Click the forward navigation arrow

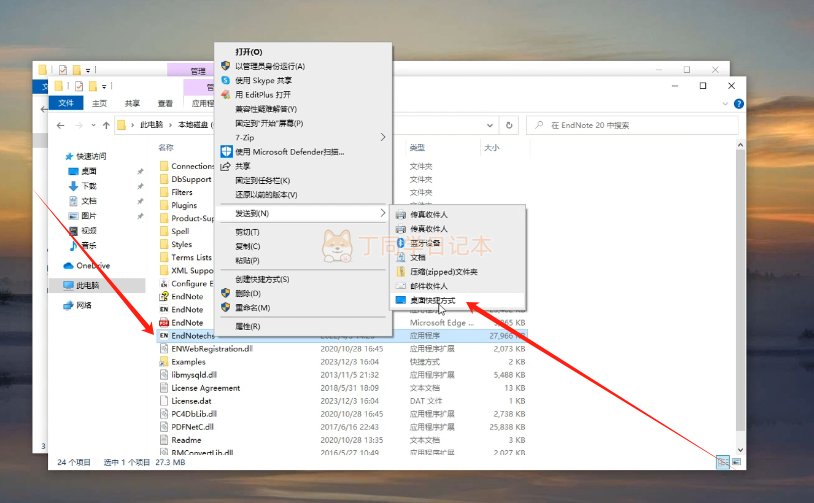click(x=79, y=125)
